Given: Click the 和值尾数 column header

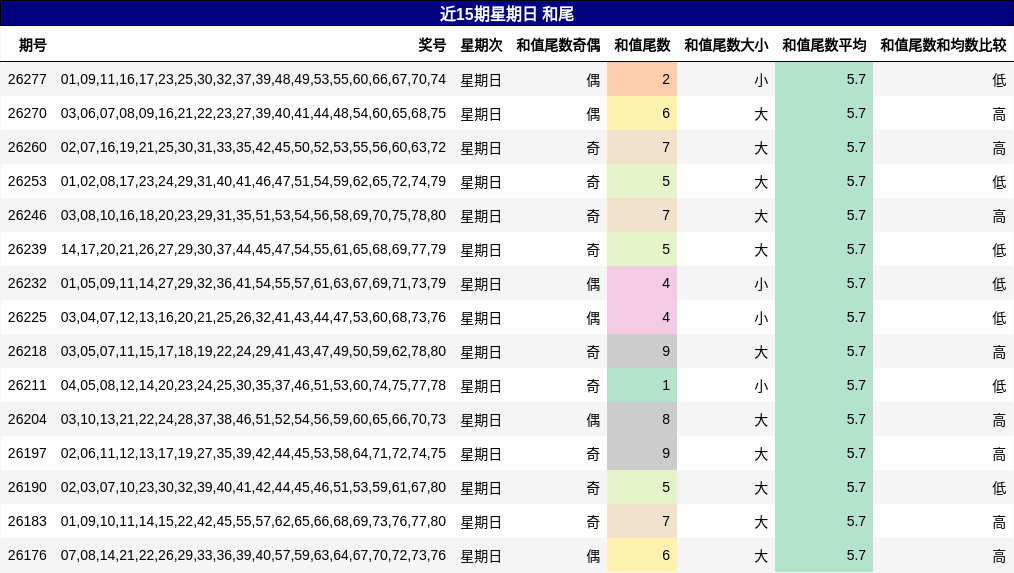Looking at the screenshot, I should [642, 45].
